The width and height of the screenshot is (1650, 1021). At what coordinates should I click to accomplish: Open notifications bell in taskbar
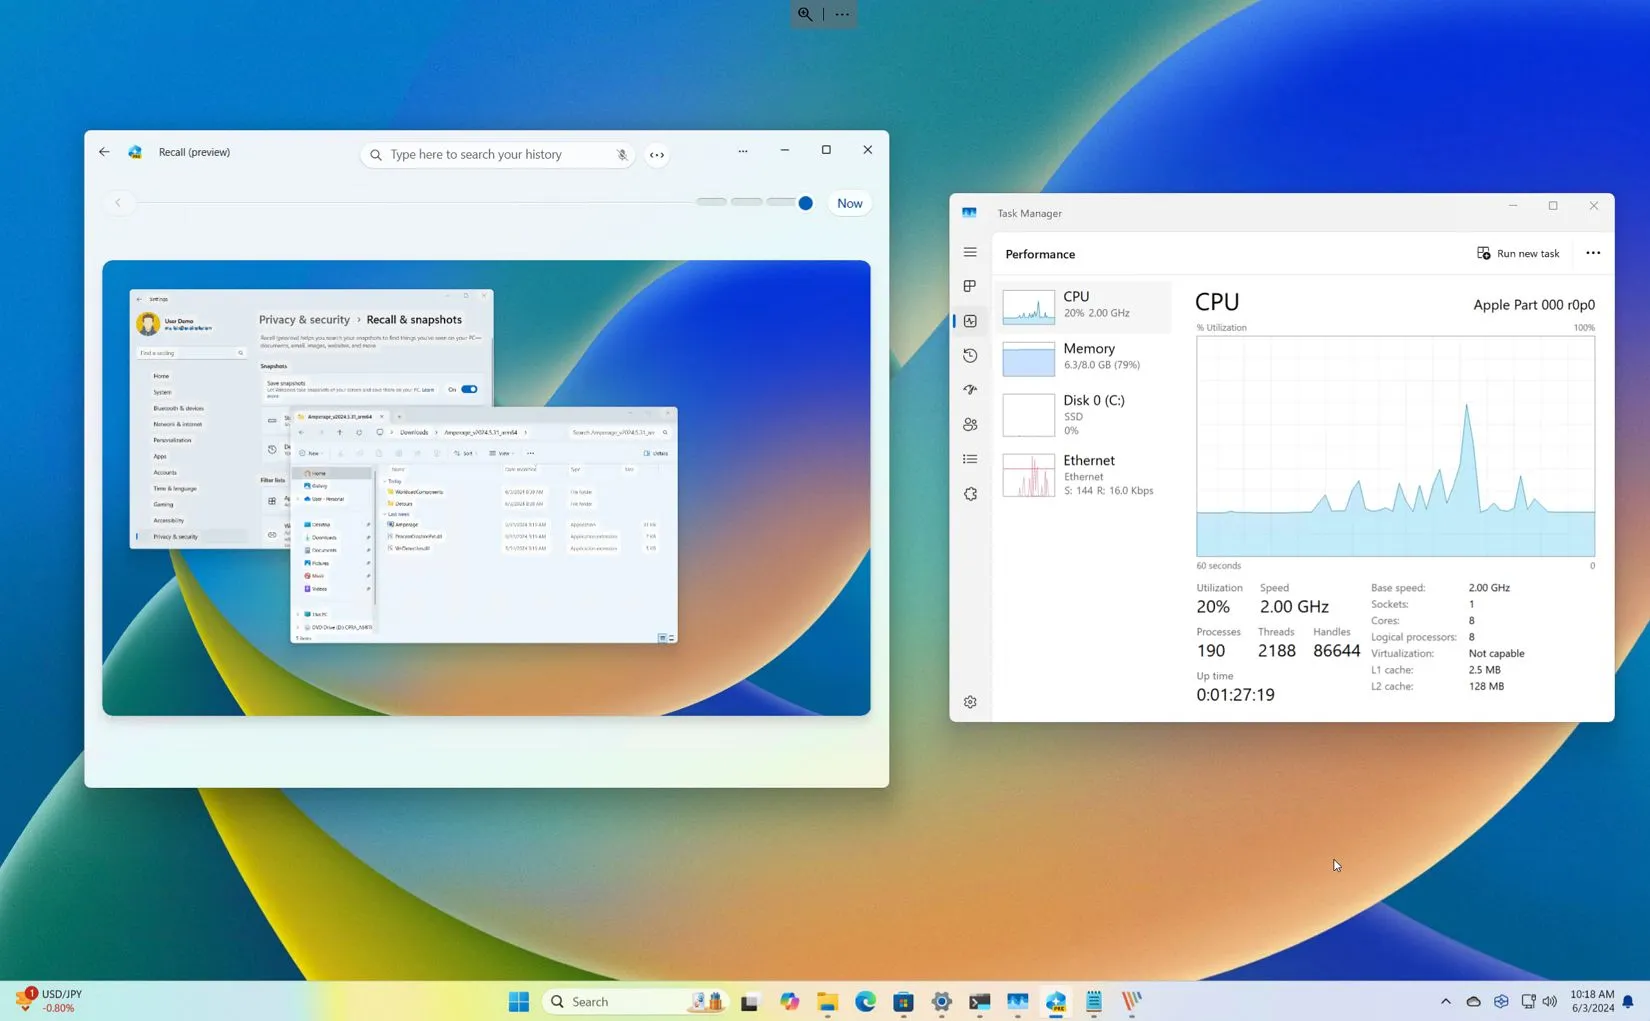coord(1628,1001)
